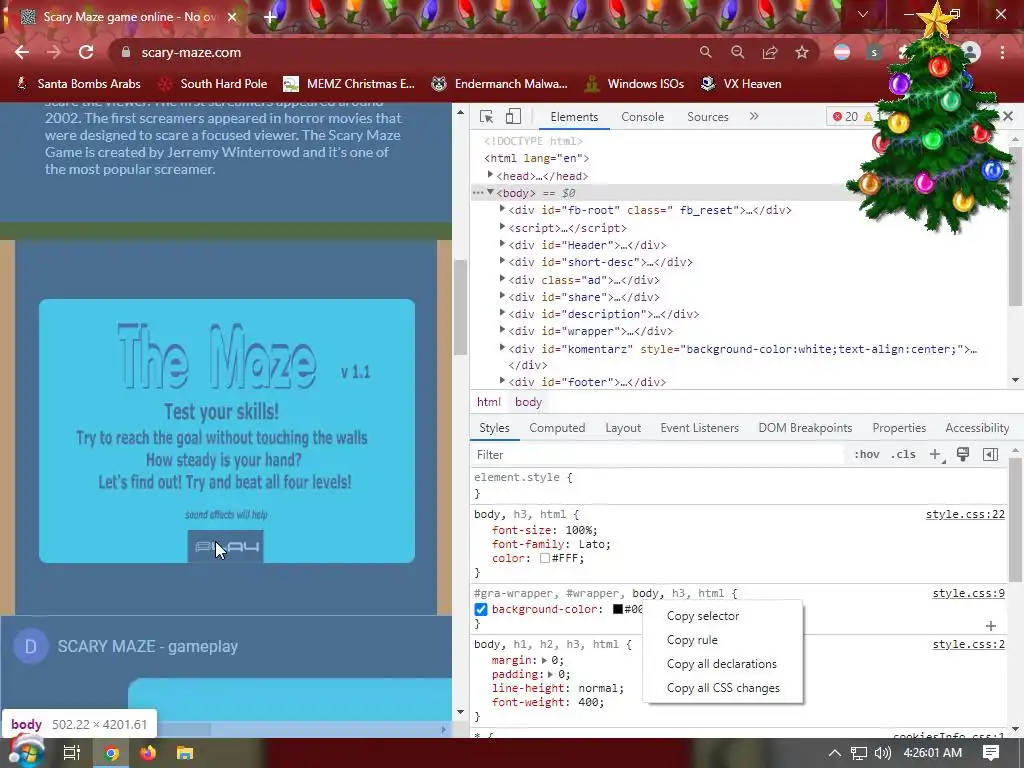Expand the div id="wrapper" node

[502, 330]
